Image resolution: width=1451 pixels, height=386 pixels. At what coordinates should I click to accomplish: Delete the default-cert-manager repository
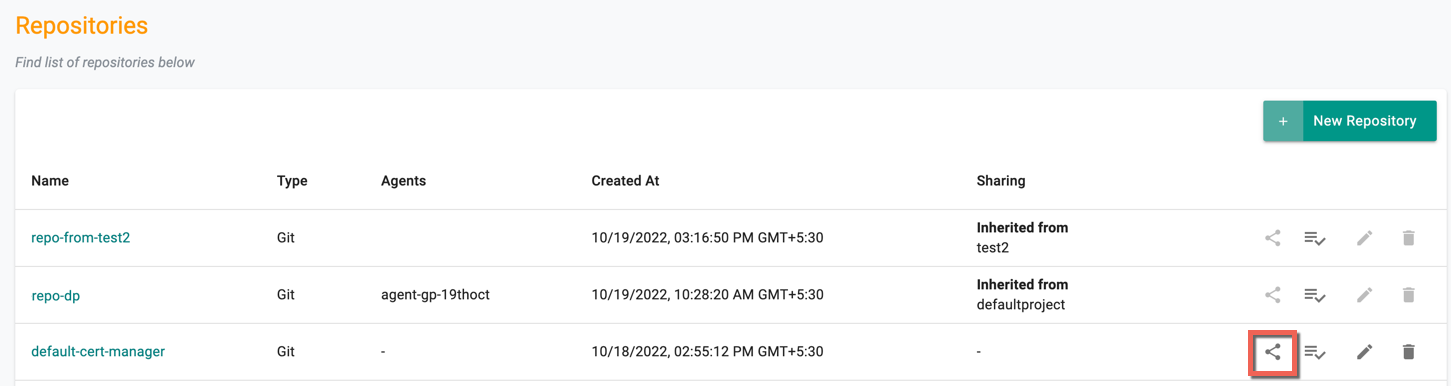[1408, 352]
